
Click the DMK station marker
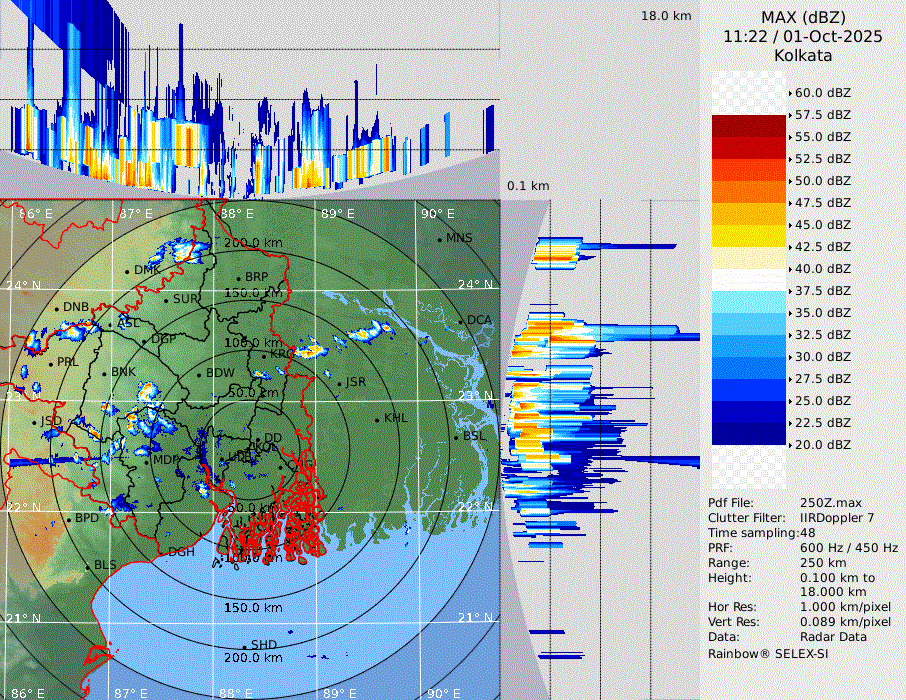point(127,271)
